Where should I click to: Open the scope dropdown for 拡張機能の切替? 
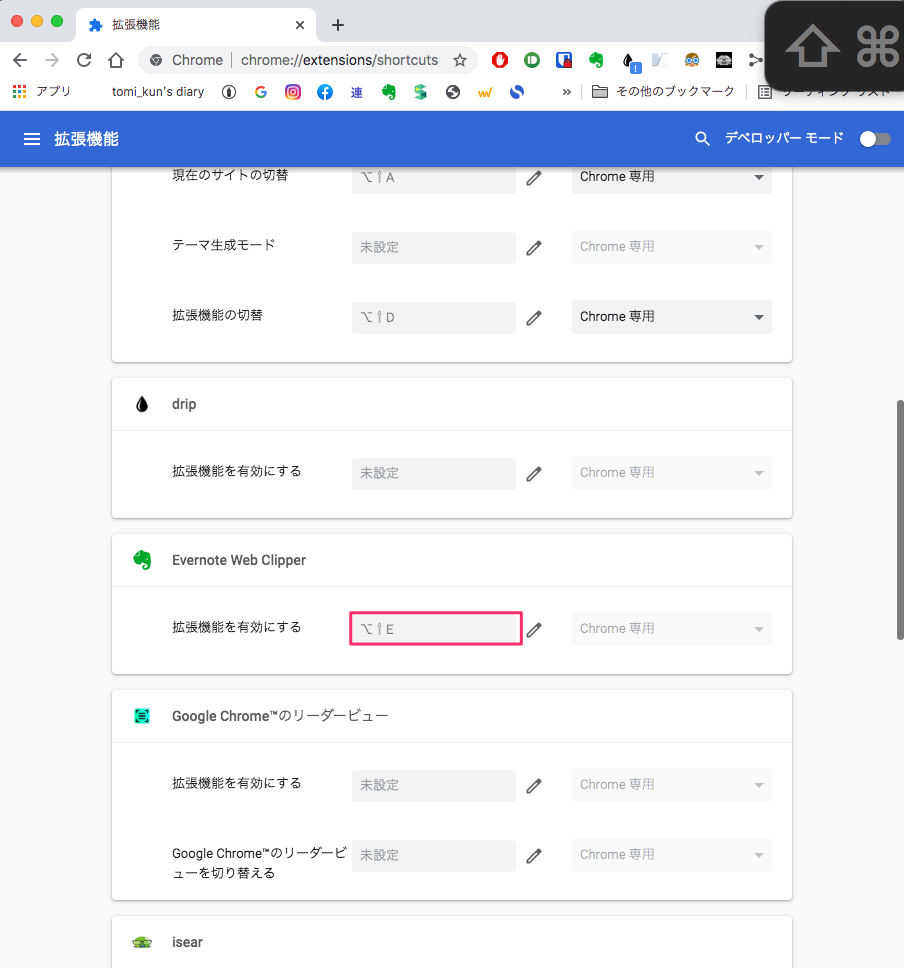[671, 317]
